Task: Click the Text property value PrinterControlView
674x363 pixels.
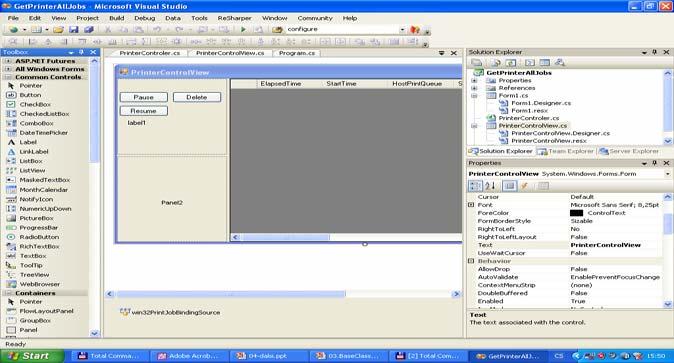Action: coord(605,245)
